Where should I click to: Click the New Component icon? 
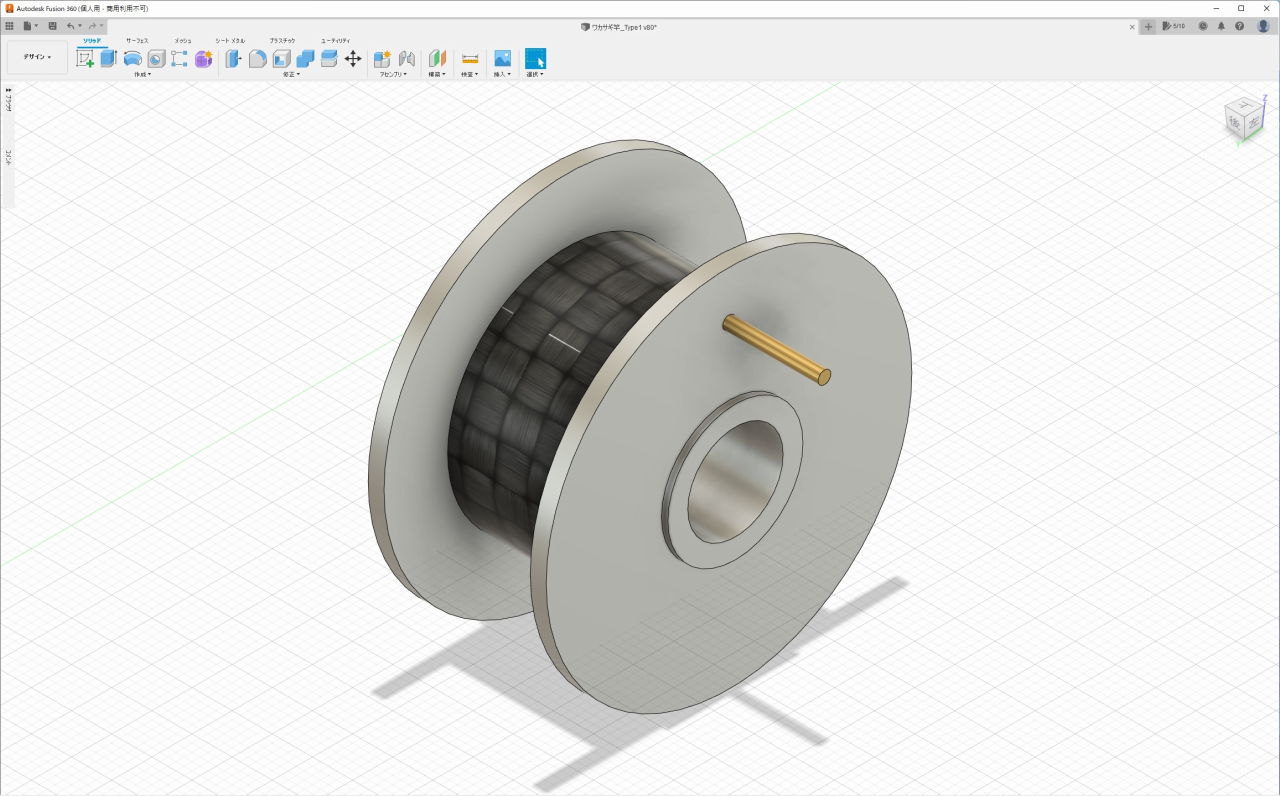(x=382, y=59)
